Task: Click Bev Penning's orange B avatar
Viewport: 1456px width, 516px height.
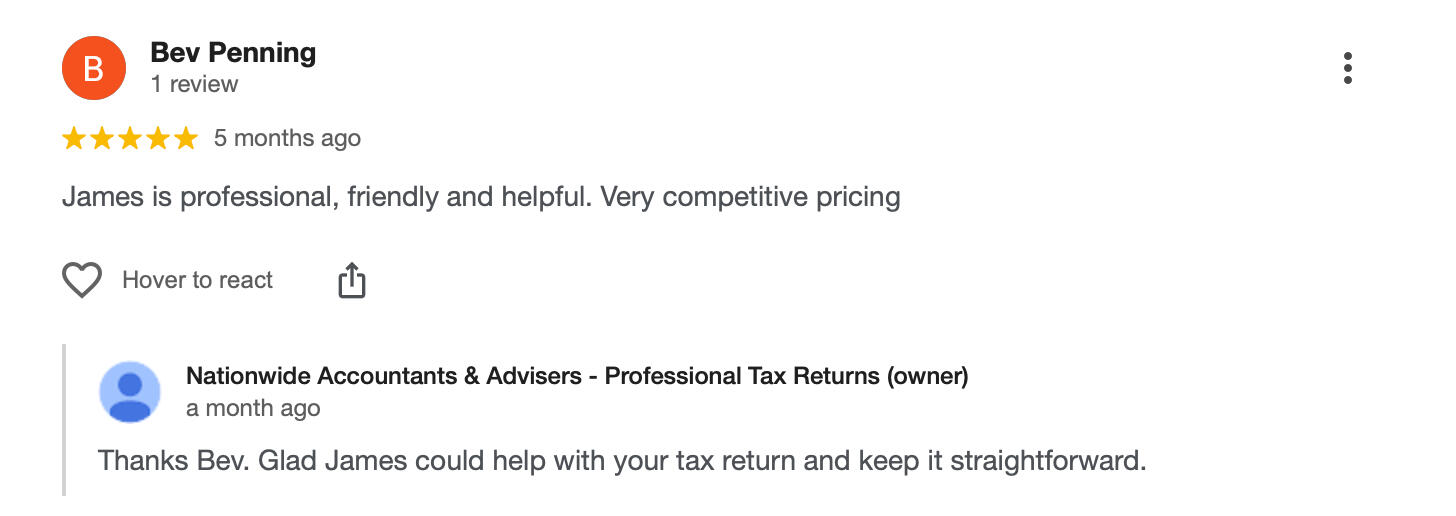Action: pyautogui.click(x=93, y=68)
